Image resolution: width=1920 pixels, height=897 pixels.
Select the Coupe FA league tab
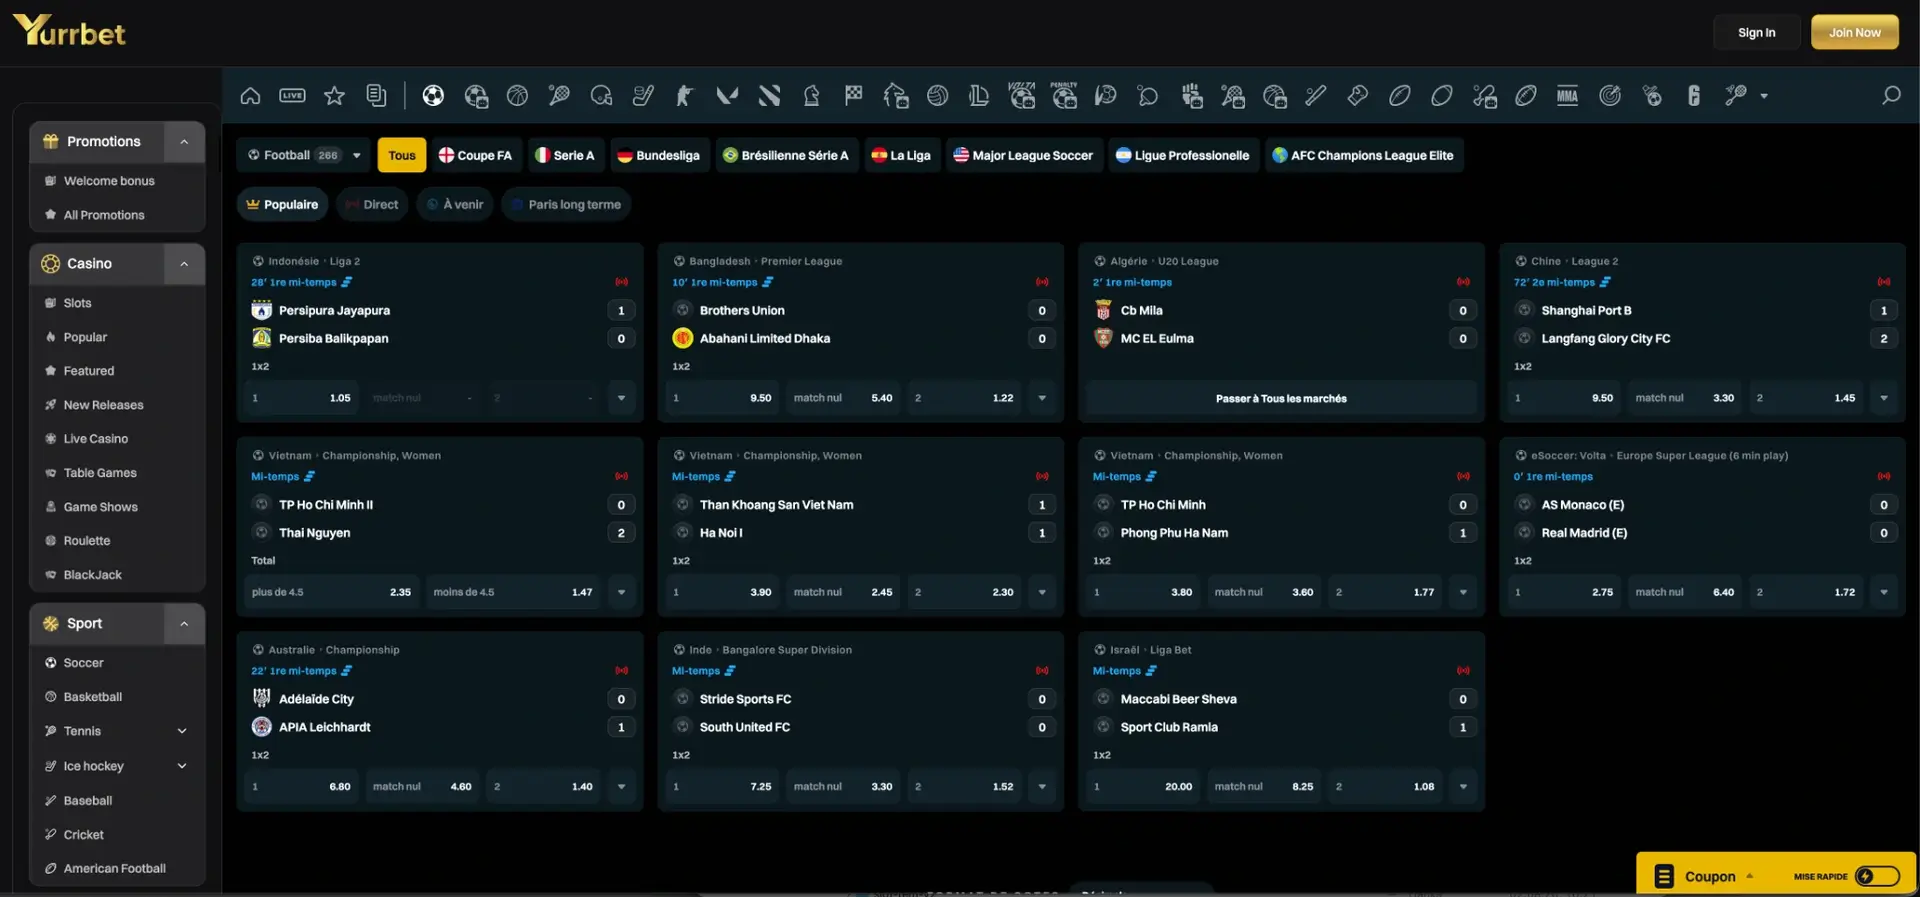pos(475,155)
